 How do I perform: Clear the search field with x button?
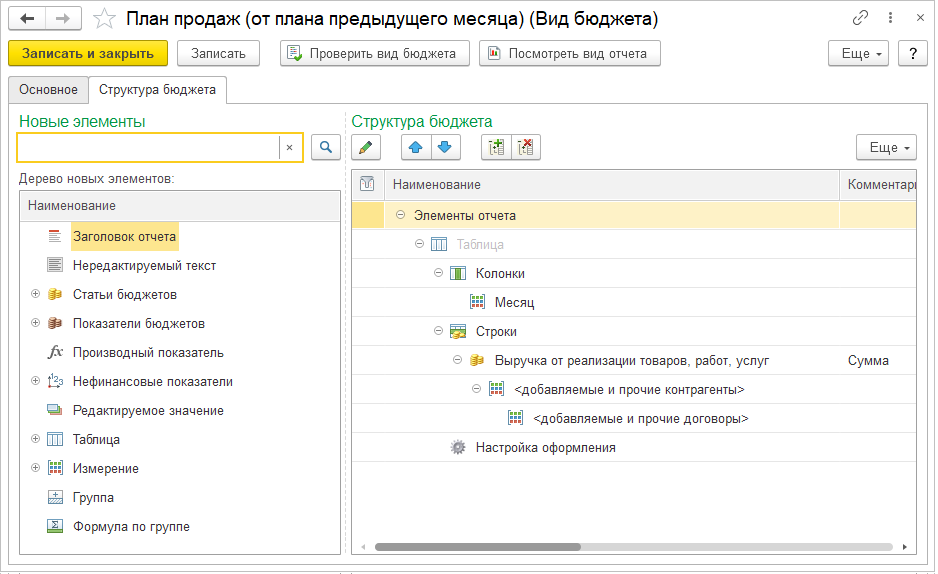[x=289, y=148]
